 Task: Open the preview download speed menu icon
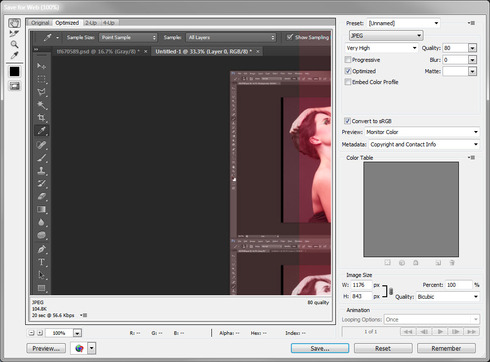pos(84,315)
